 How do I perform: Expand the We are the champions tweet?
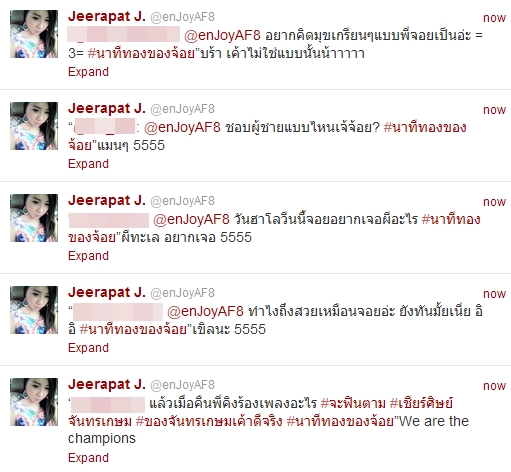(x=88, y=458)
